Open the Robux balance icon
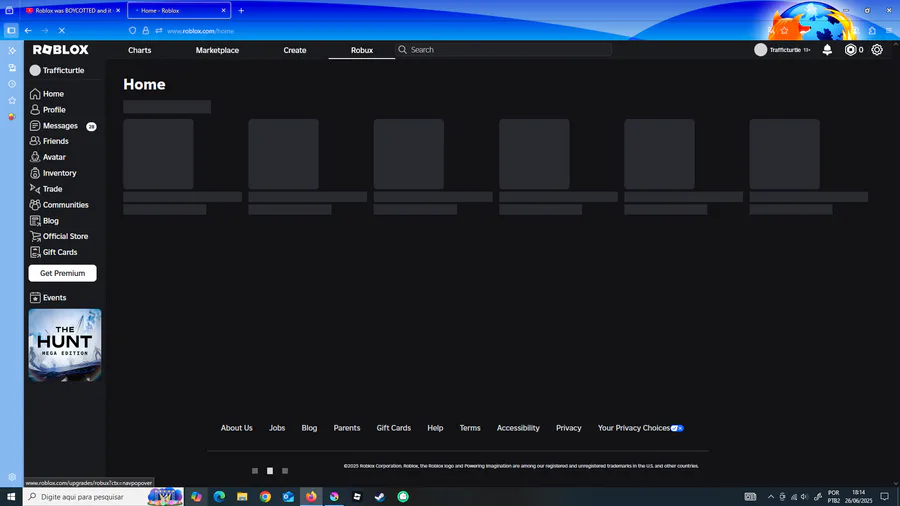This screenshot has height=506, width=900. click(851, 50)
